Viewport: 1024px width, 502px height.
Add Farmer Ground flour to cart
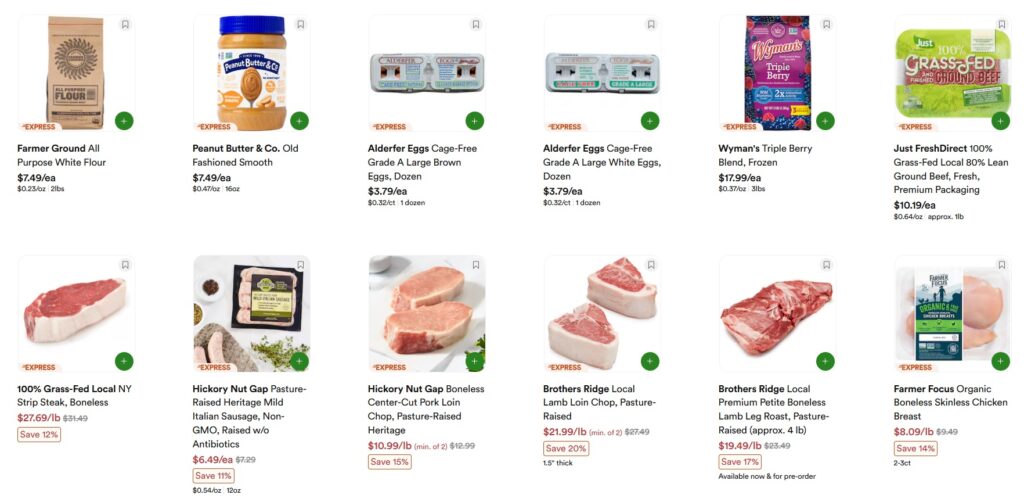point(124,121)
